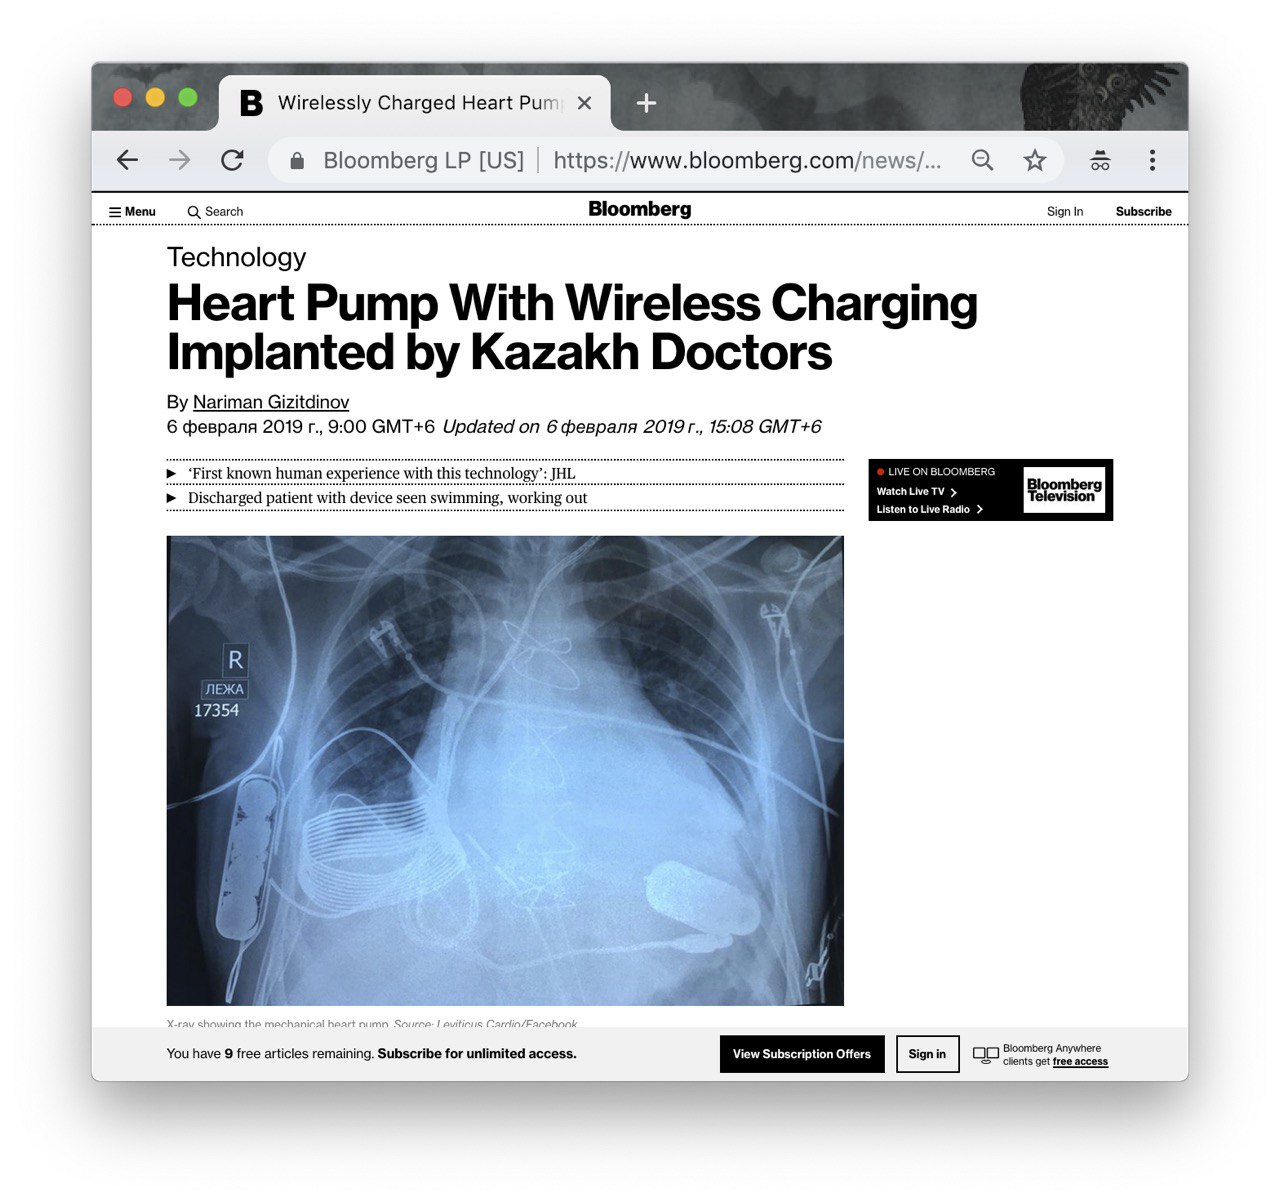Click the chest X-ray article image
Viewport: 1280px width, 1202px height.
click(505, 771)
